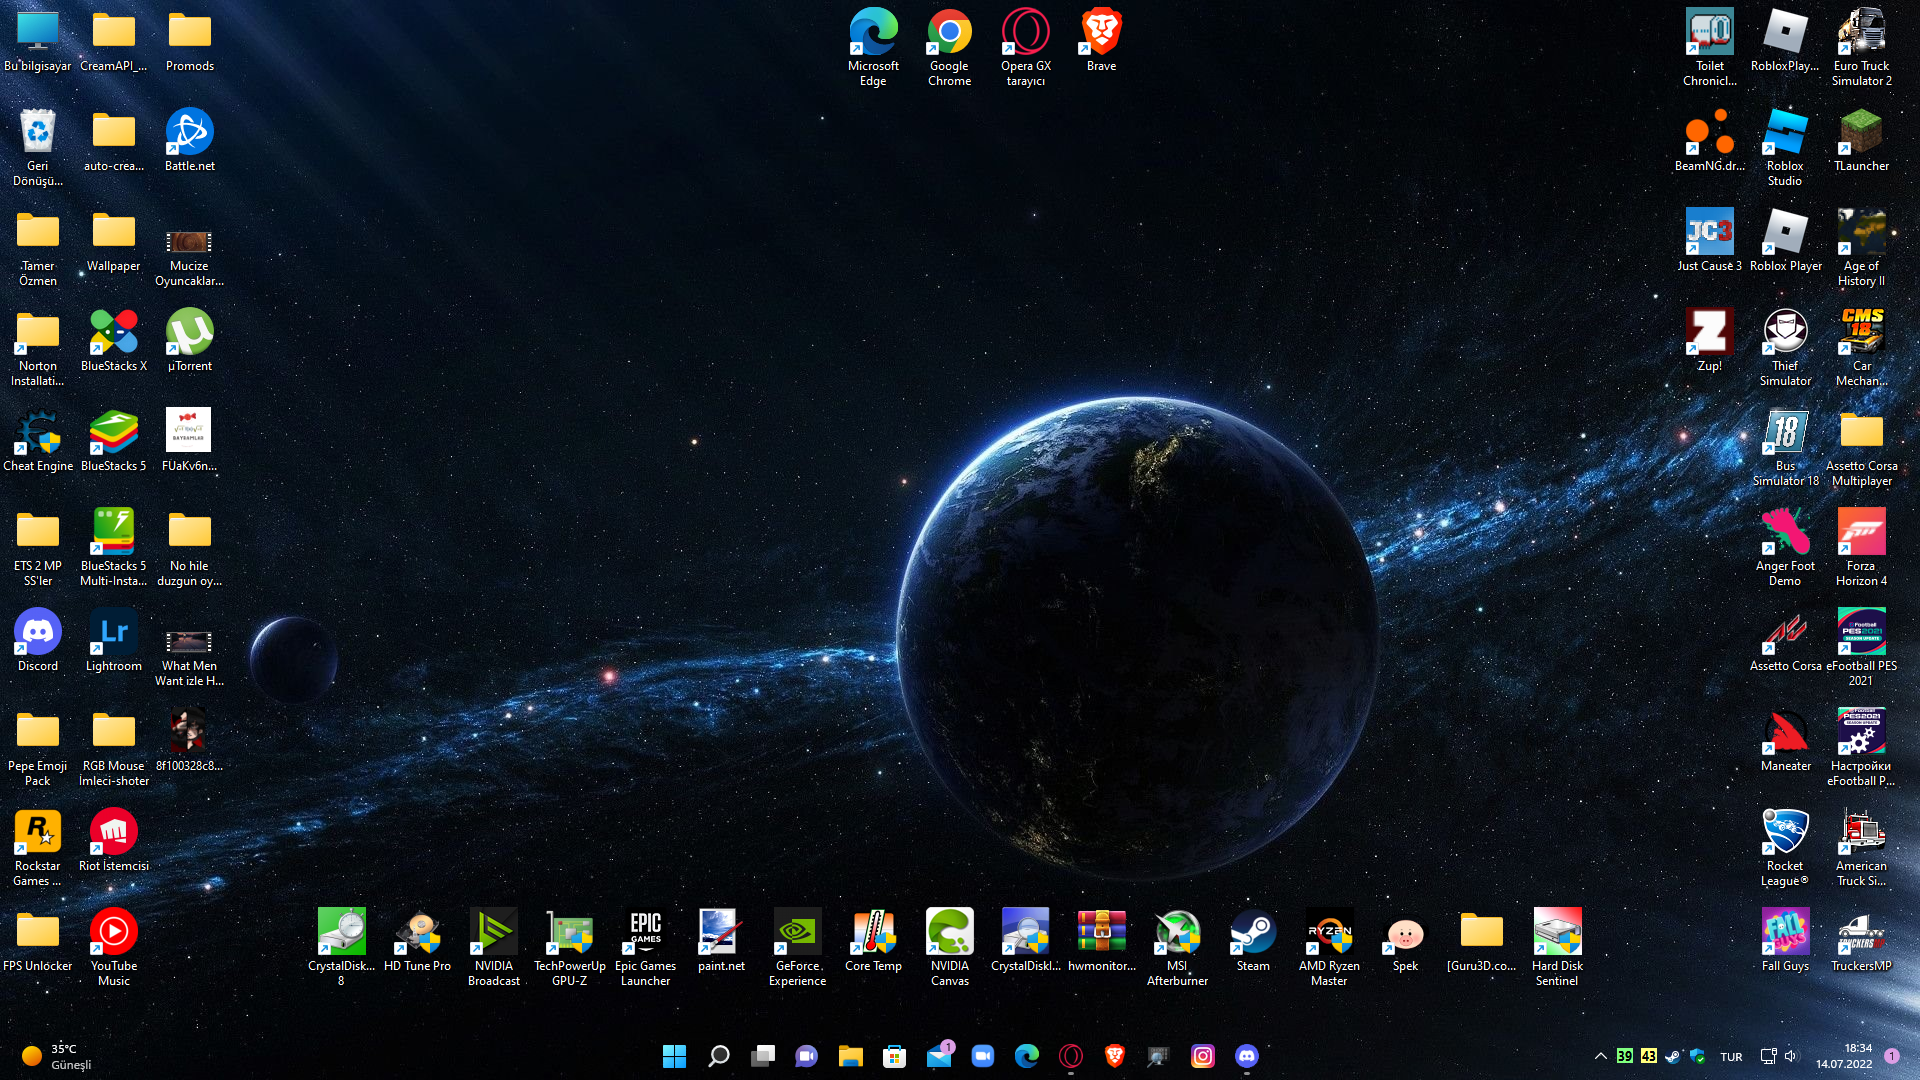Click the NVIDIA Broadcast shortcut
This screenshot has width=1920, height=1080.
tap(493, 947)
